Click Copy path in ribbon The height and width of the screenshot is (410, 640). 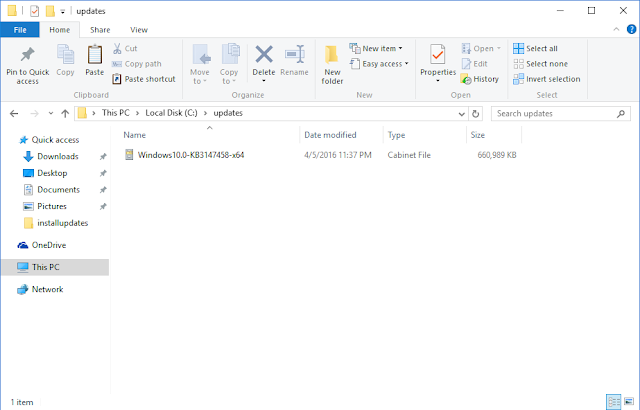point(137,64)
